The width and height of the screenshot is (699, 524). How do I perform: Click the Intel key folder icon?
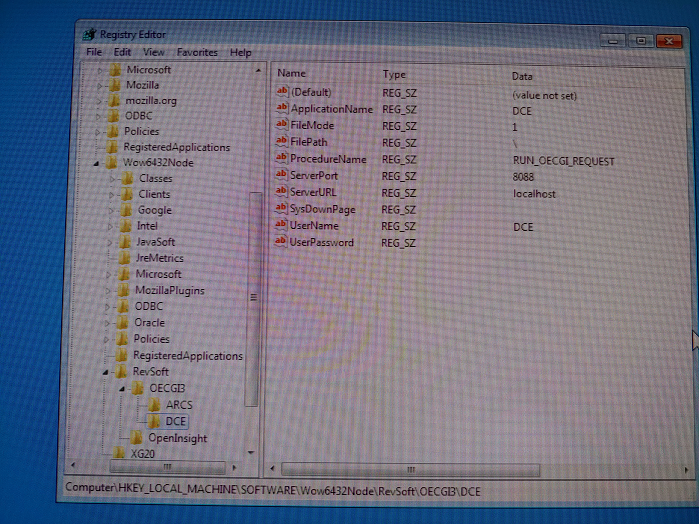pyautogui.click(x=126, y=226)
